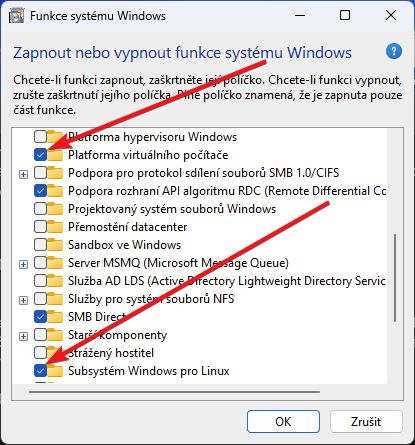Open the blue help question mark icon
Viewport: 415px width, 445px height.
394,52
